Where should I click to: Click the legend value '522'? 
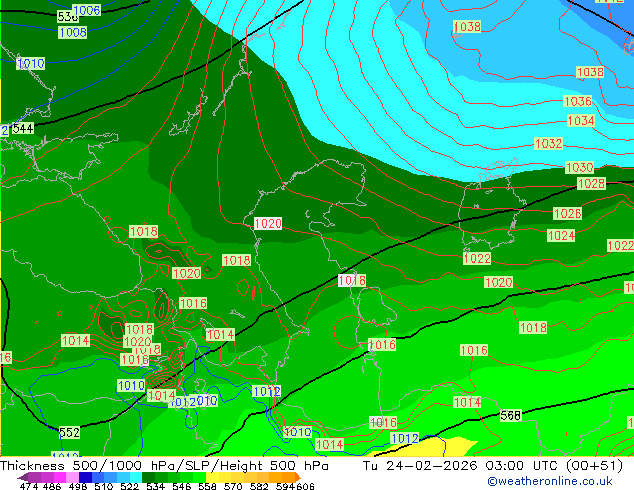(x=129, y=486)
